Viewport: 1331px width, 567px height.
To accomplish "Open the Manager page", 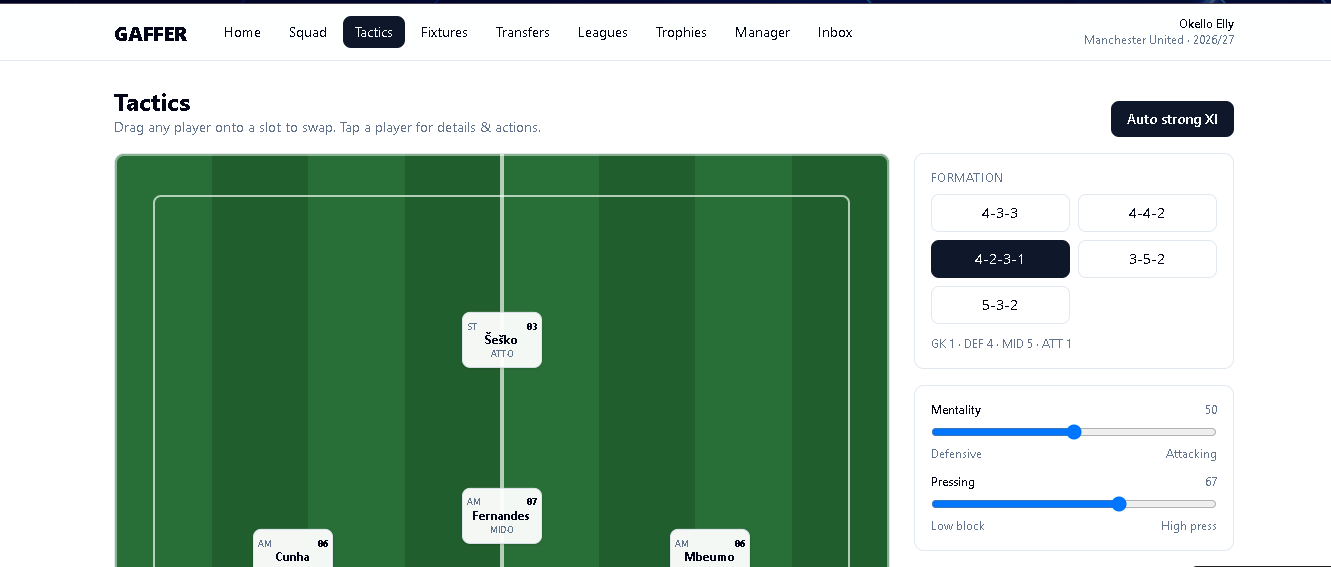I will [x=762, y=32].
